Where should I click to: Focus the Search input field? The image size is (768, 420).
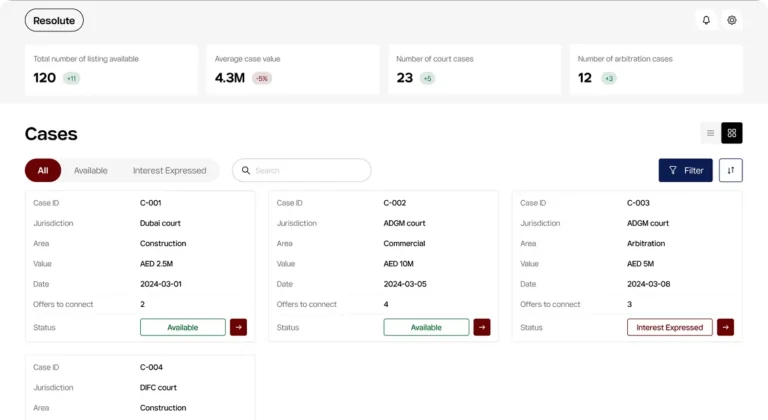pos(302,170)
